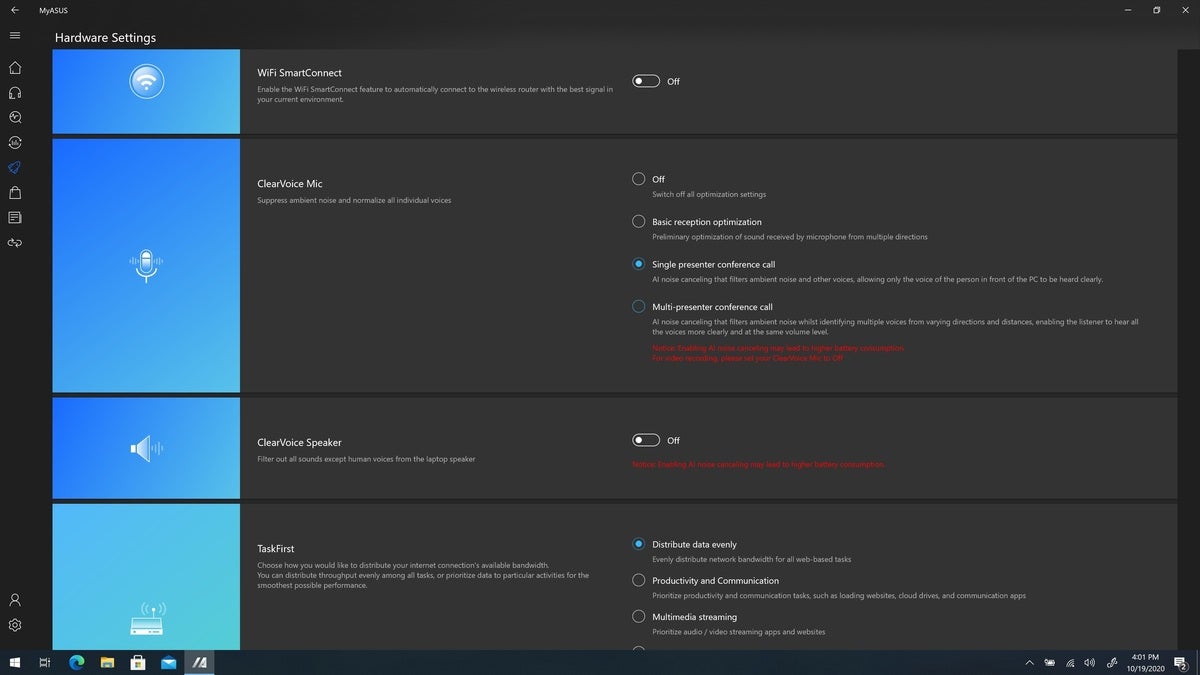Select Distribute data evenly option
The height and width of the screenshot is (675, 1200).
click(x=638, y=544)
